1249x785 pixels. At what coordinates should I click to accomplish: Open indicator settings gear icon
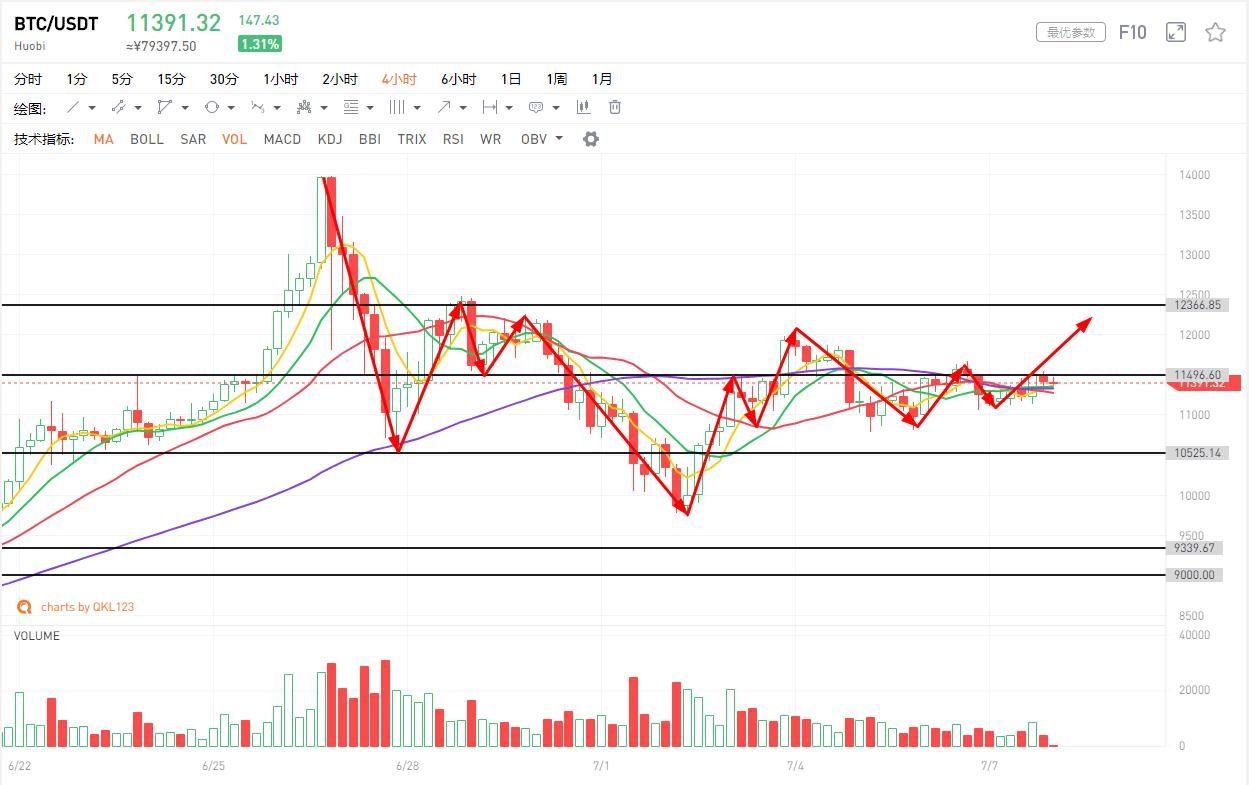tap(591, 139)
